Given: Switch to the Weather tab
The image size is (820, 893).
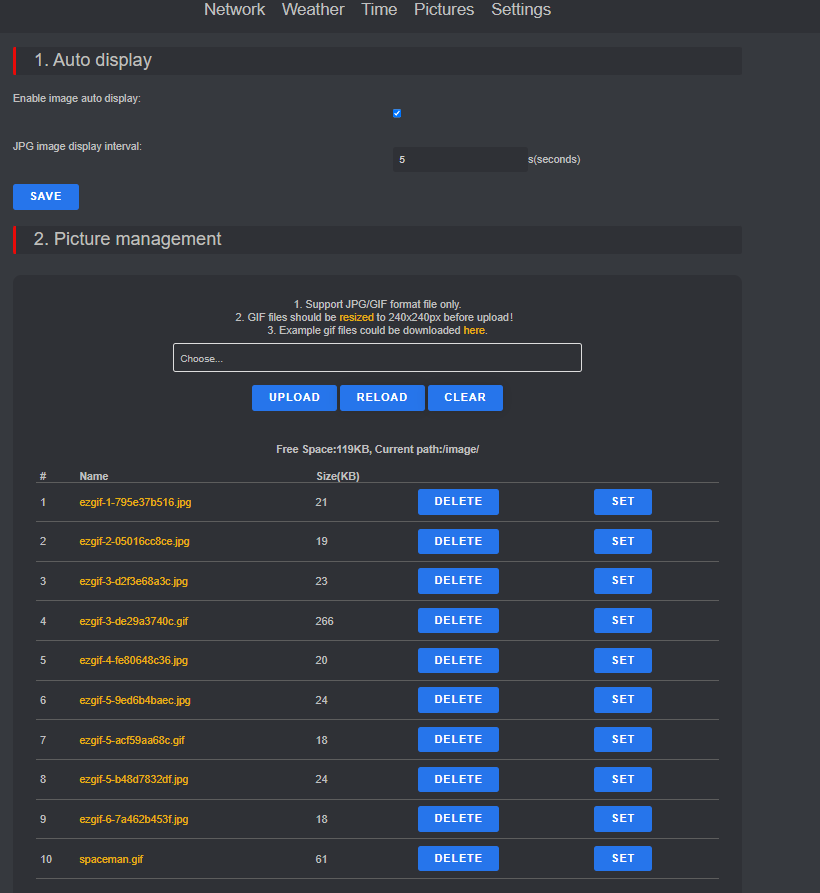Looking at the screenshot, I should pos(313,10).
